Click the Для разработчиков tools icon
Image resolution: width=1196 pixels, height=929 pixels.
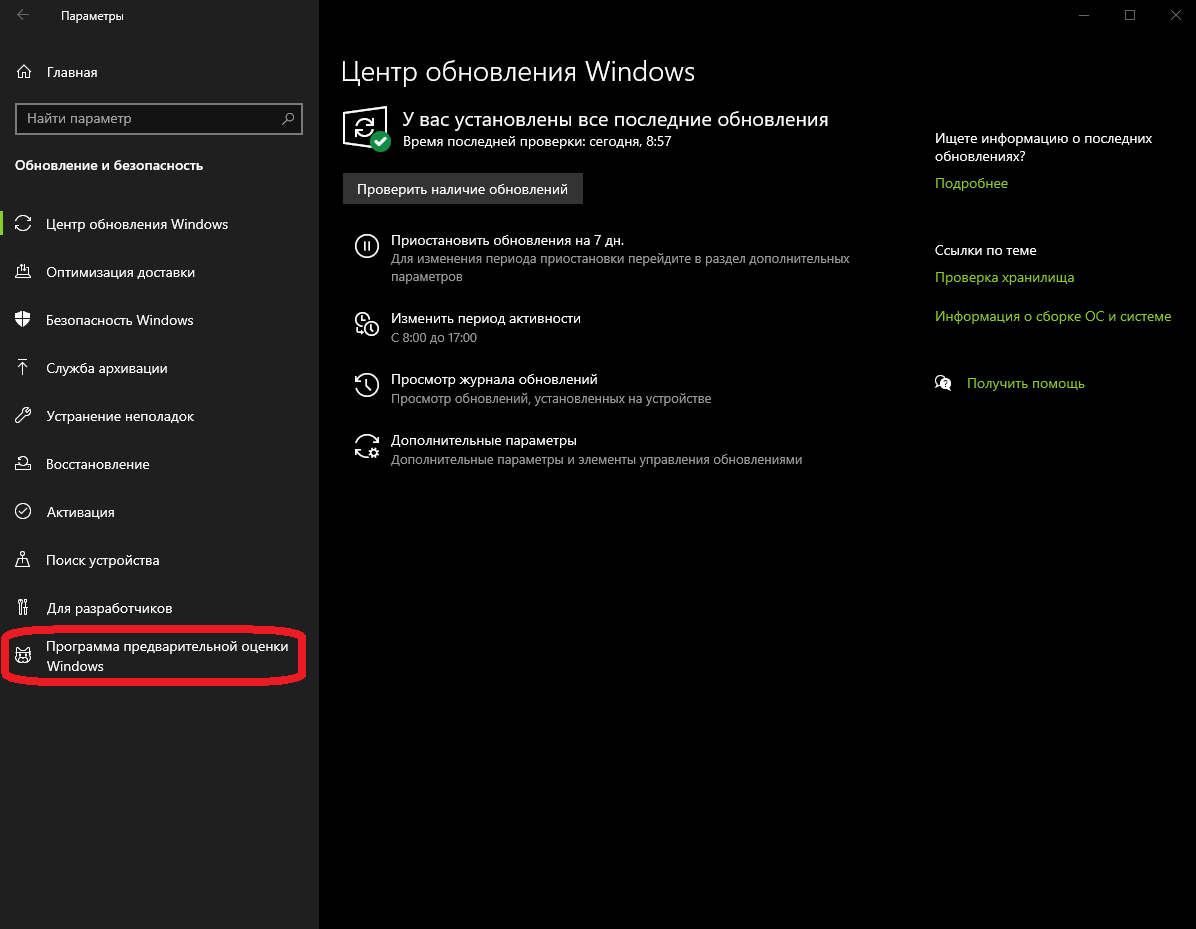coord(23,608)
